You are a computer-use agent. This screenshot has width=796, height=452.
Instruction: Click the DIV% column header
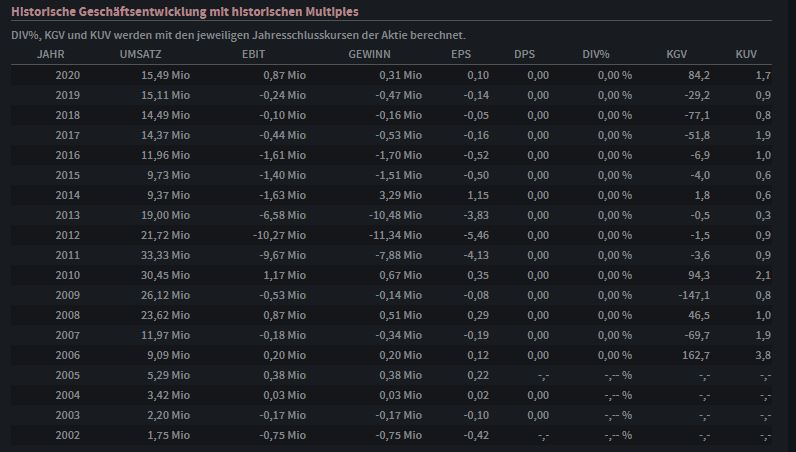click(596, 54)
